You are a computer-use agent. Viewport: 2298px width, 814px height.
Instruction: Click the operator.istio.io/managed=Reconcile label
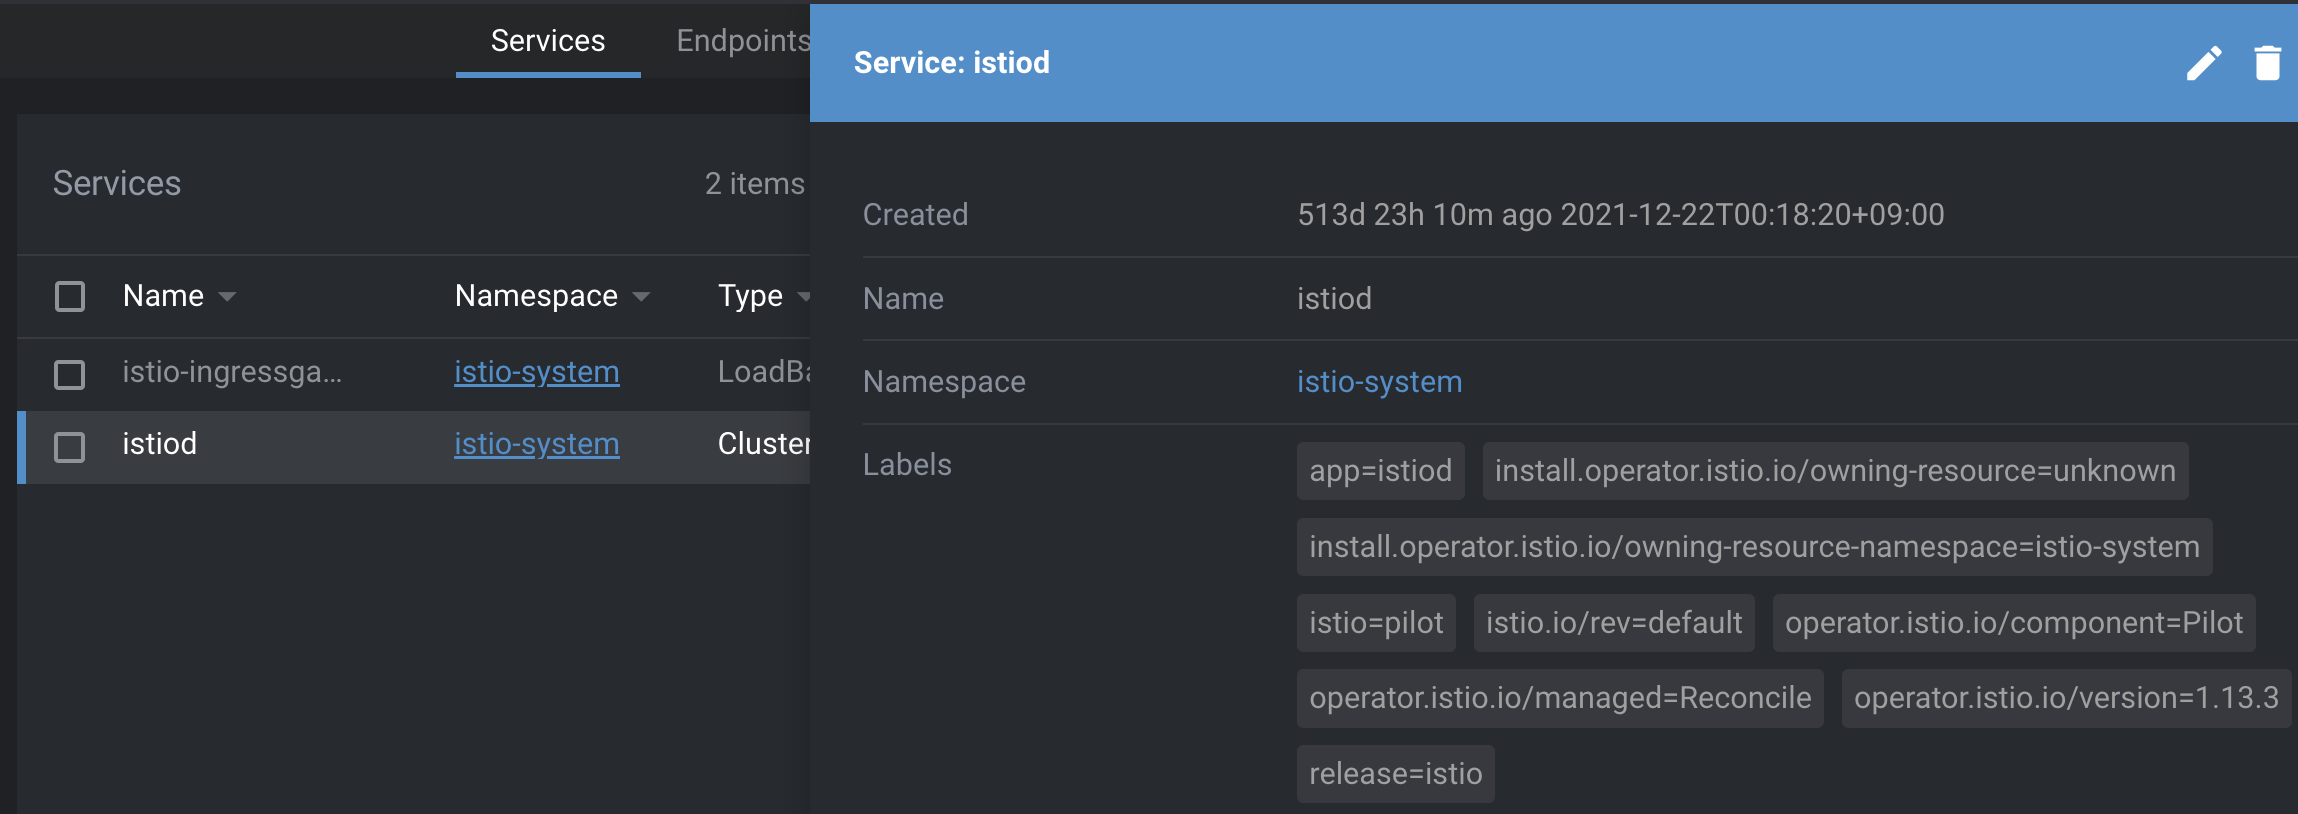[1560, 698]
